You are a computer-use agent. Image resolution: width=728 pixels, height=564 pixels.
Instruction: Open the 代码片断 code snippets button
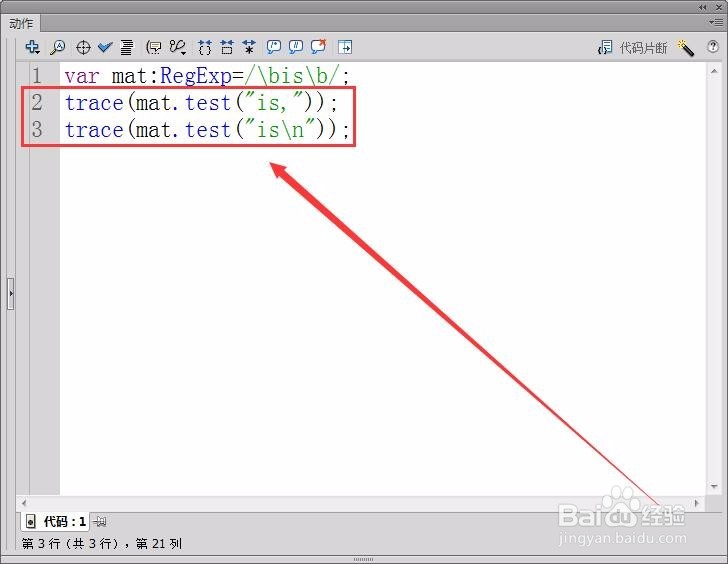click(632, 47)
